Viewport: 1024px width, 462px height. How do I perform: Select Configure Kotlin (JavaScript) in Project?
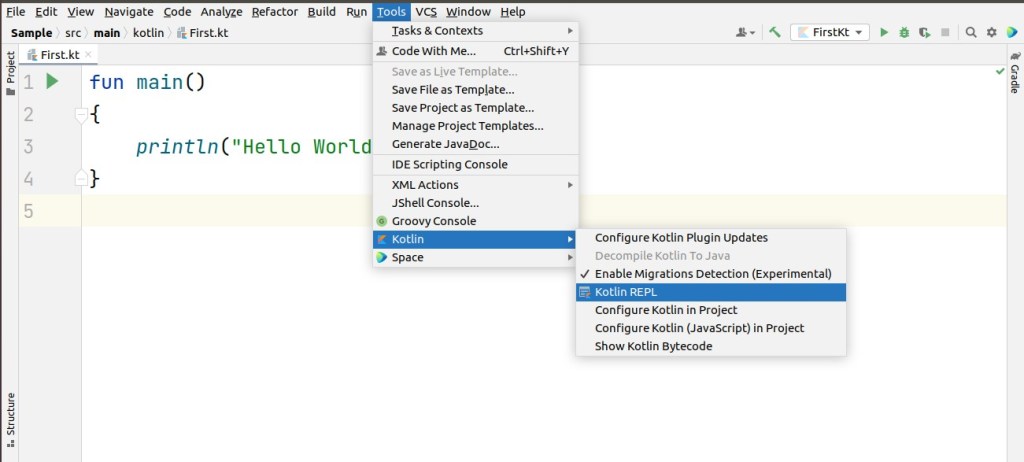point(711,328)
